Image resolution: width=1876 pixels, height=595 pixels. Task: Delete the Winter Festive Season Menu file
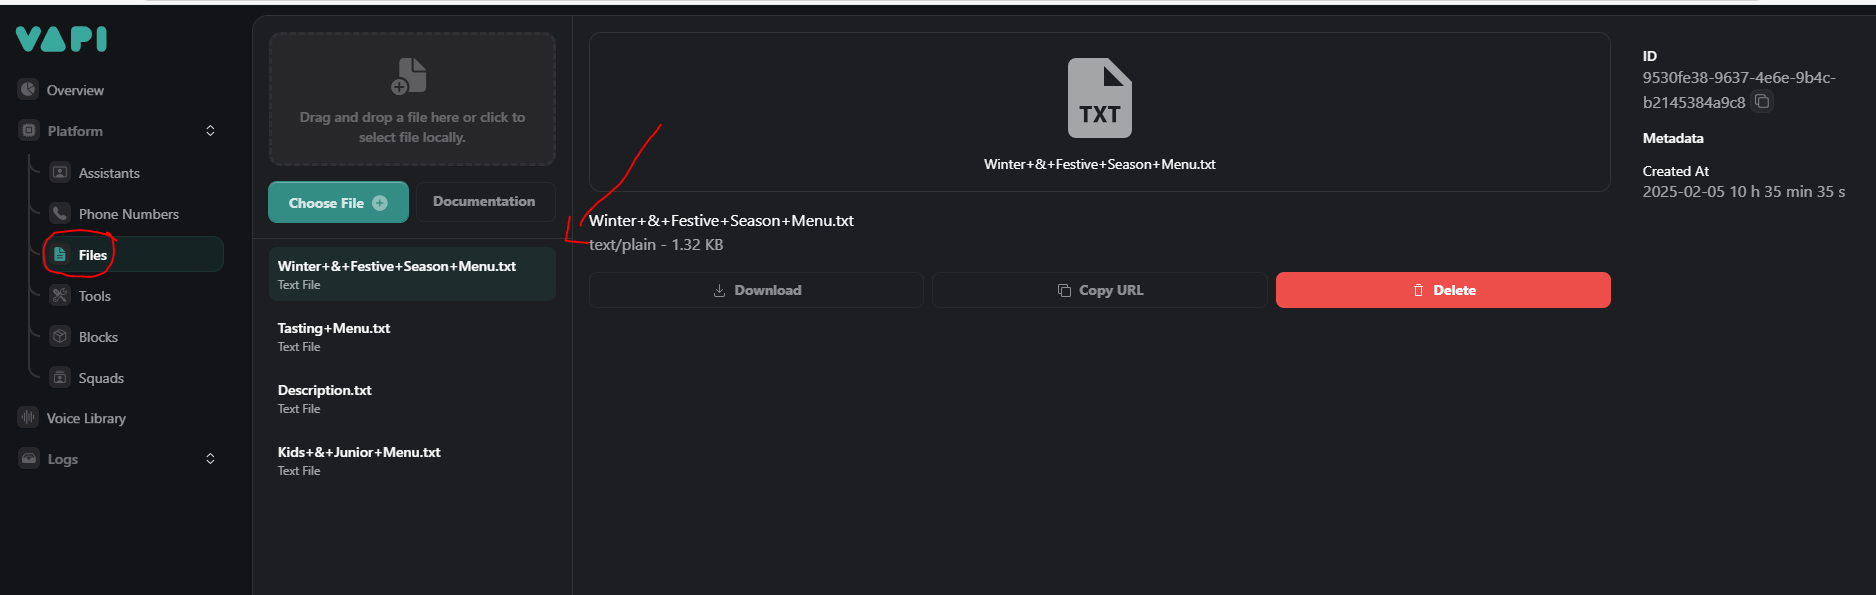point(1442,290)
